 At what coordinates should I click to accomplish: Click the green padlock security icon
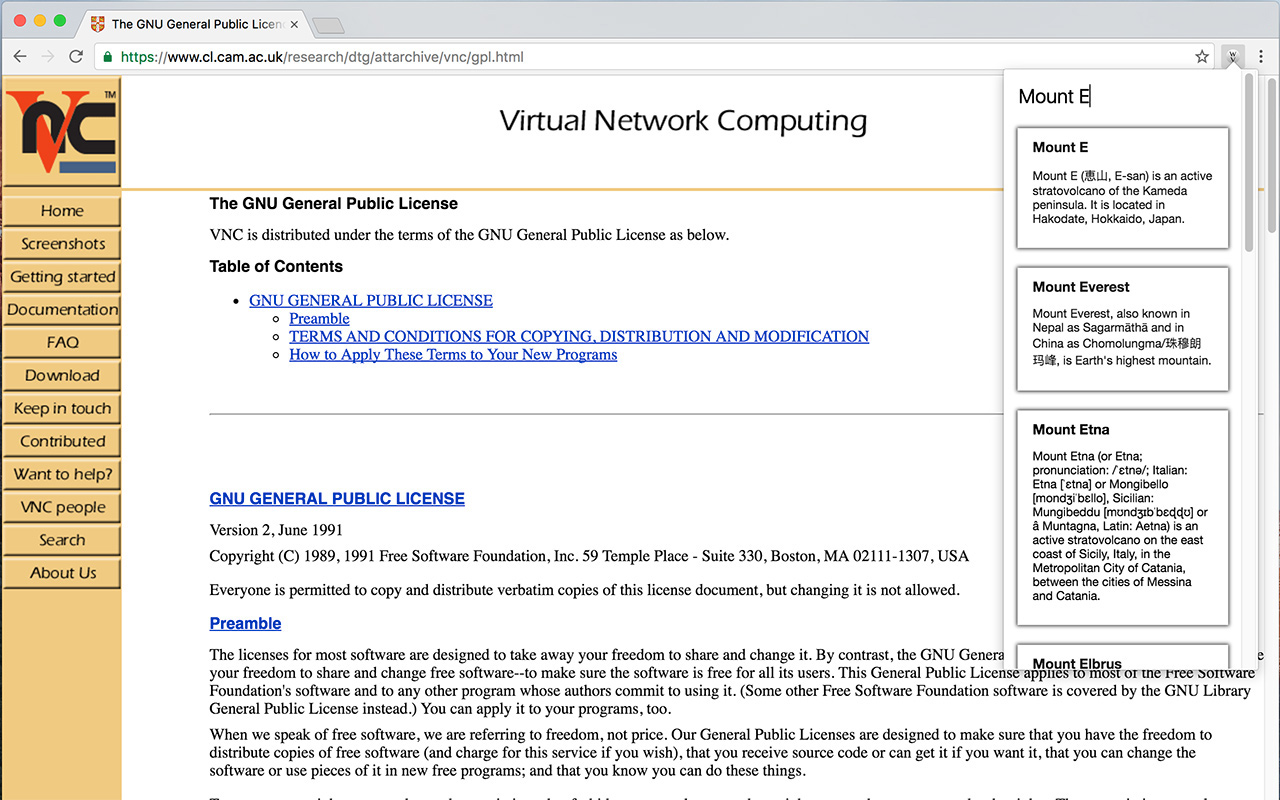pyautogui.click(x=108, y=57)
